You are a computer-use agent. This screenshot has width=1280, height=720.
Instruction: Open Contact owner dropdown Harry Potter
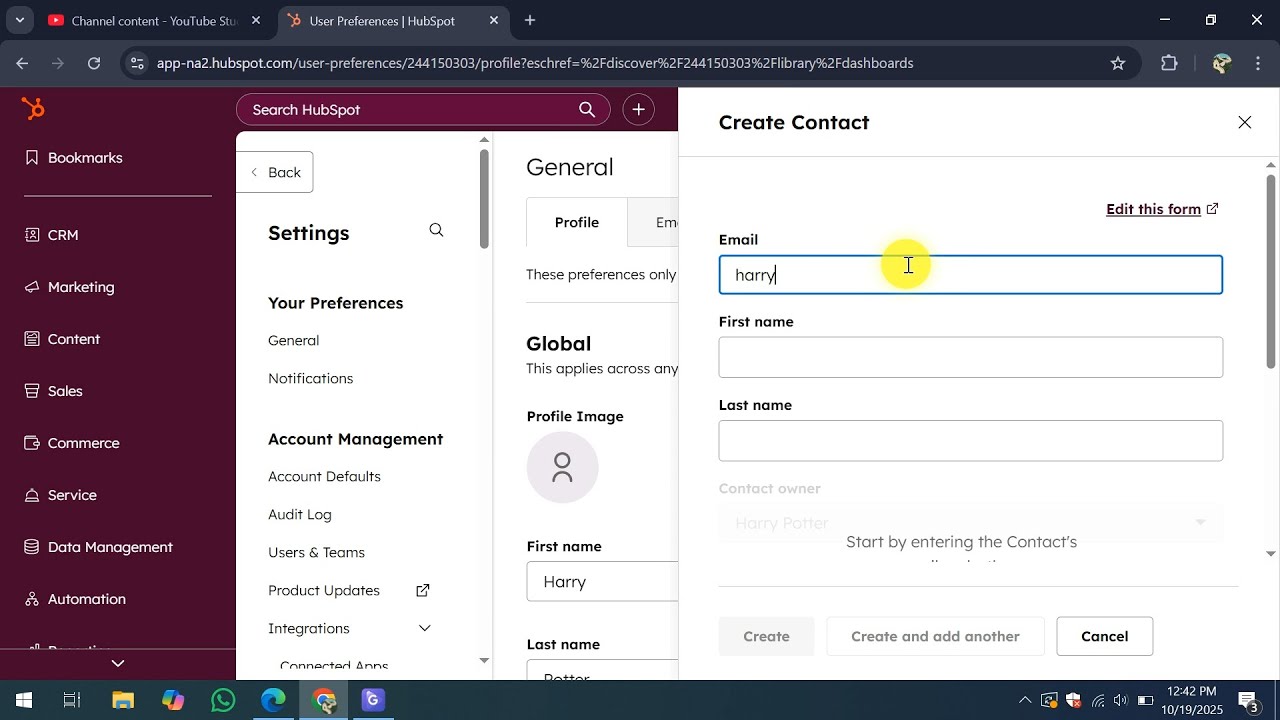pyautogui.click(x=971, y=523)
